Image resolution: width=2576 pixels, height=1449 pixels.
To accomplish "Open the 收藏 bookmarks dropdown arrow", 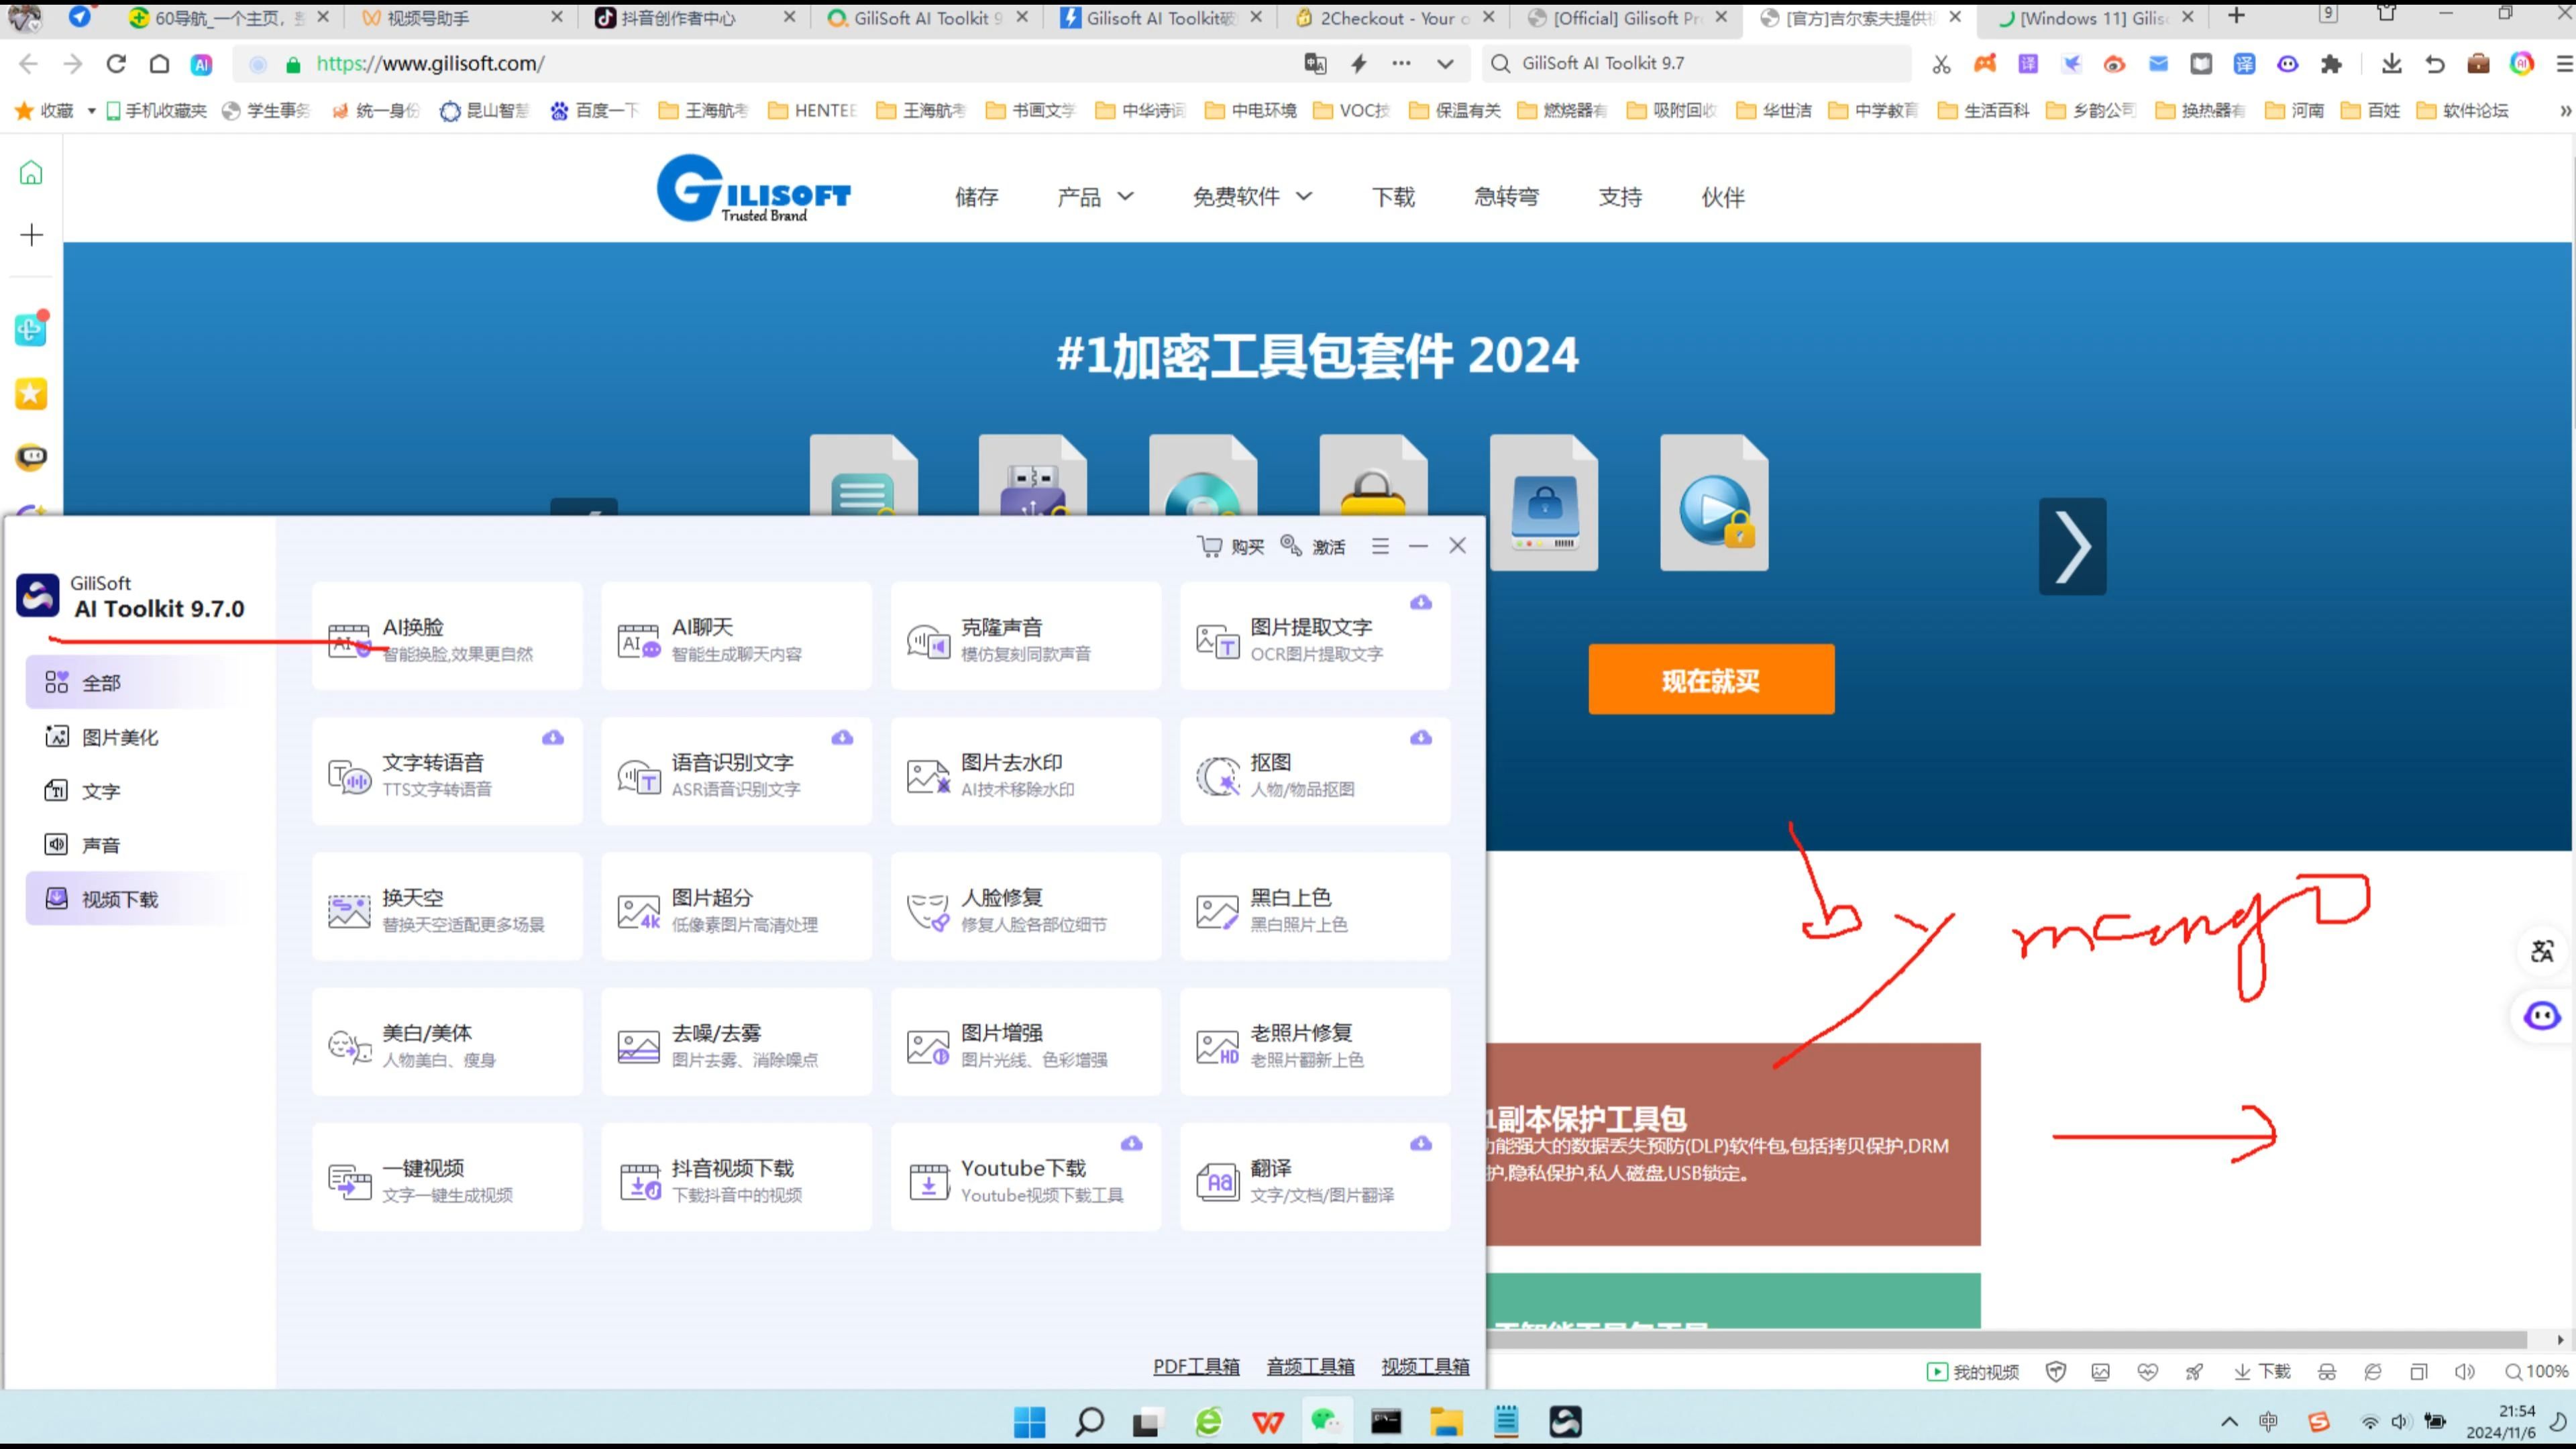I will point(91,110).
